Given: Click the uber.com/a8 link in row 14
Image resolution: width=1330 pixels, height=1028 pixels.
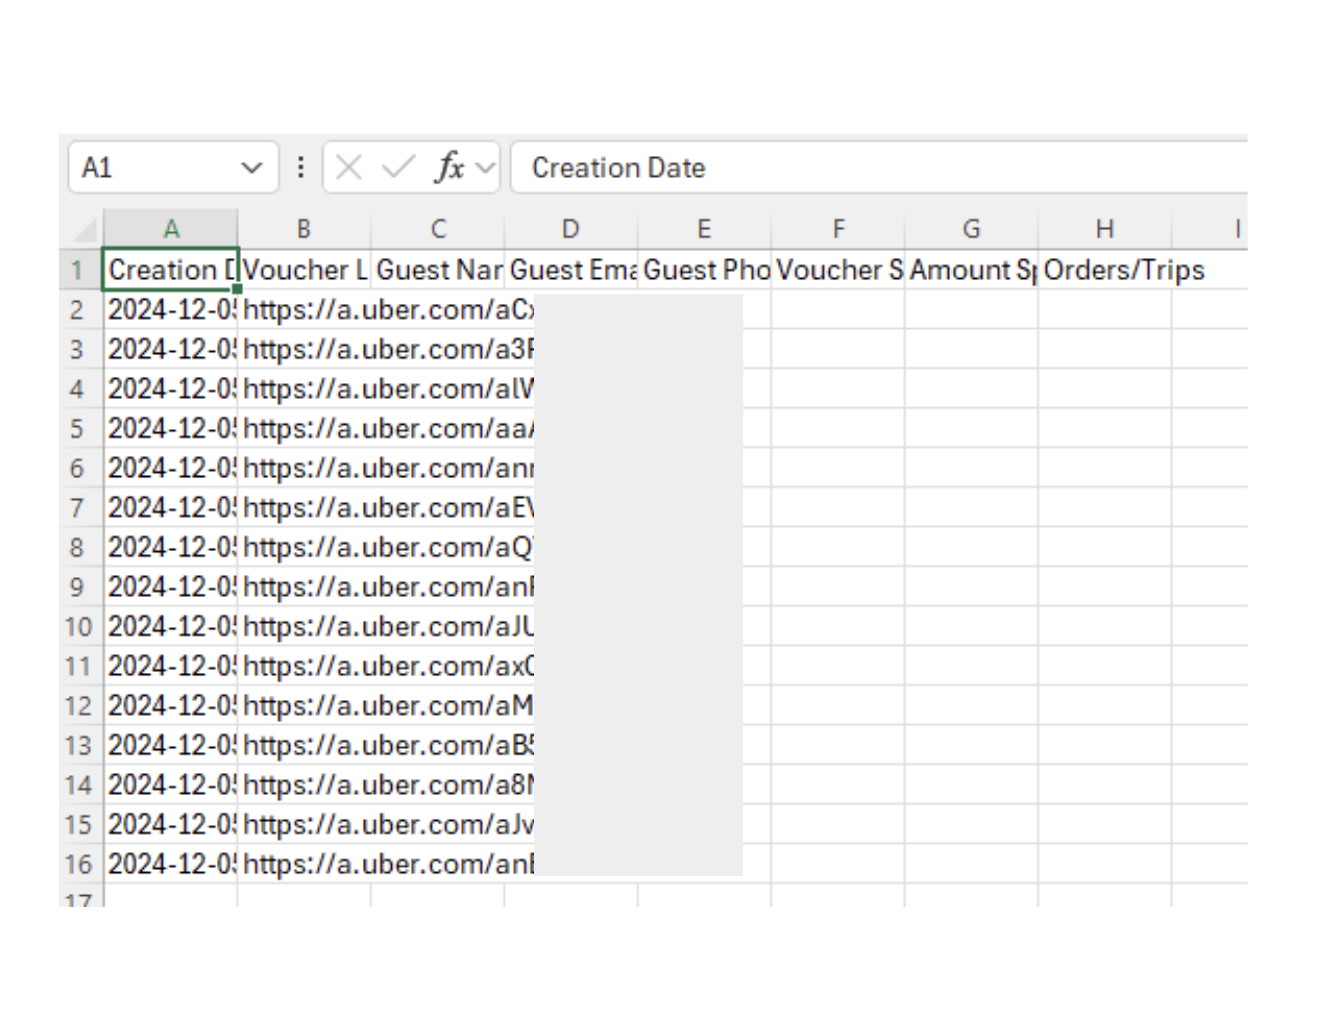Looking at the screenshot, I should [x=388, y=785].
